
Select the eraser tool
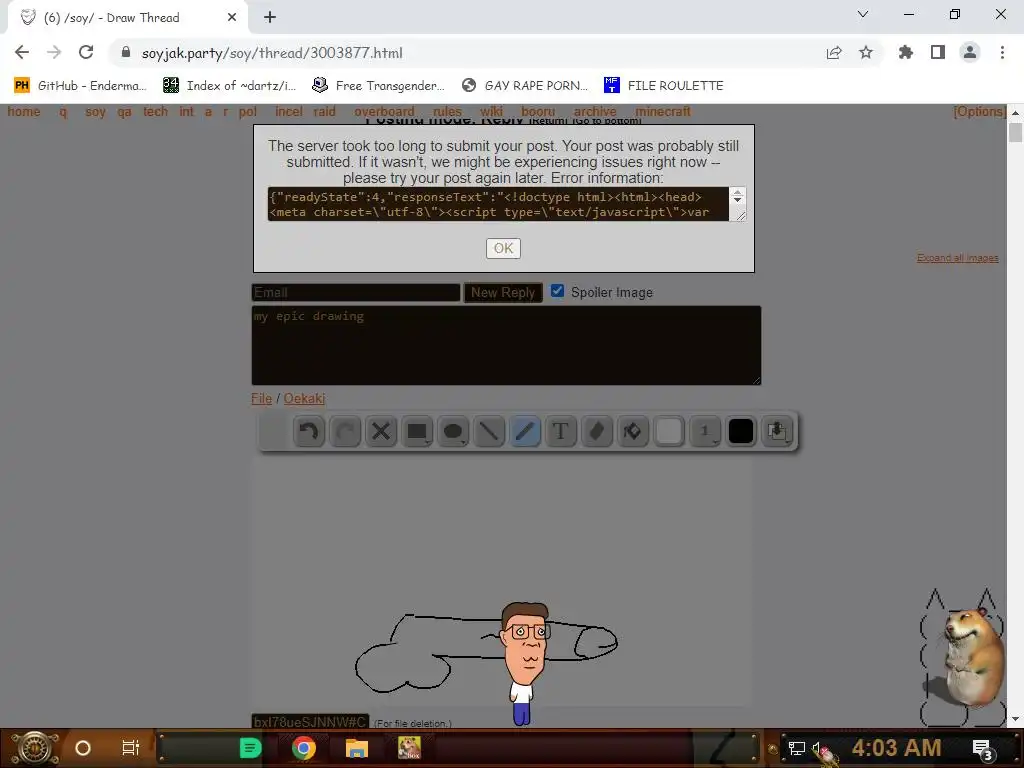click(x=597, y=431)
